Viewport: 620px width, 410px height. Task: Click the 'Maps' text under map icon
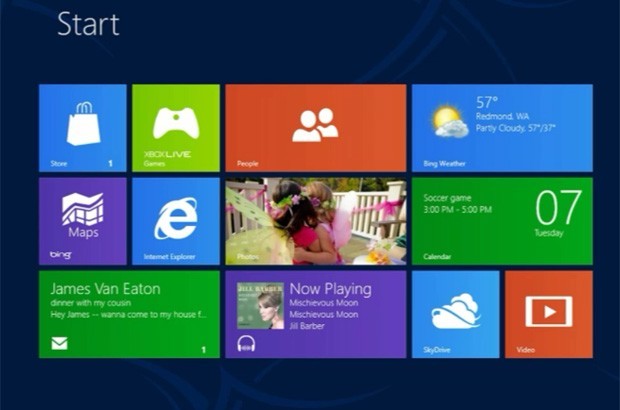[x=83, y=232]
